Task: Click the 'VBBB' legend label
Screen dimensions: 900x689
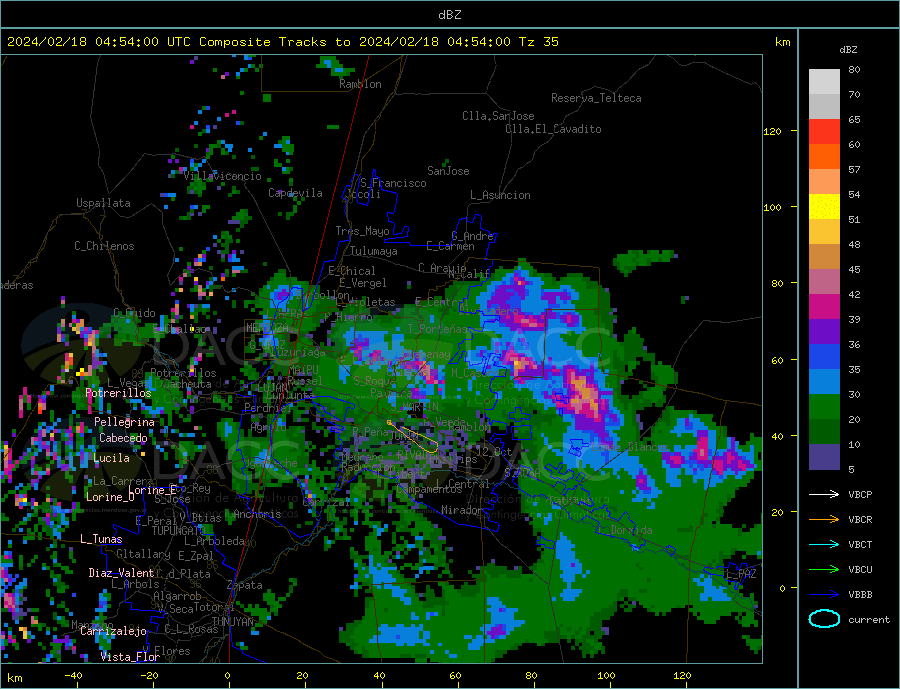Action: 860,594
